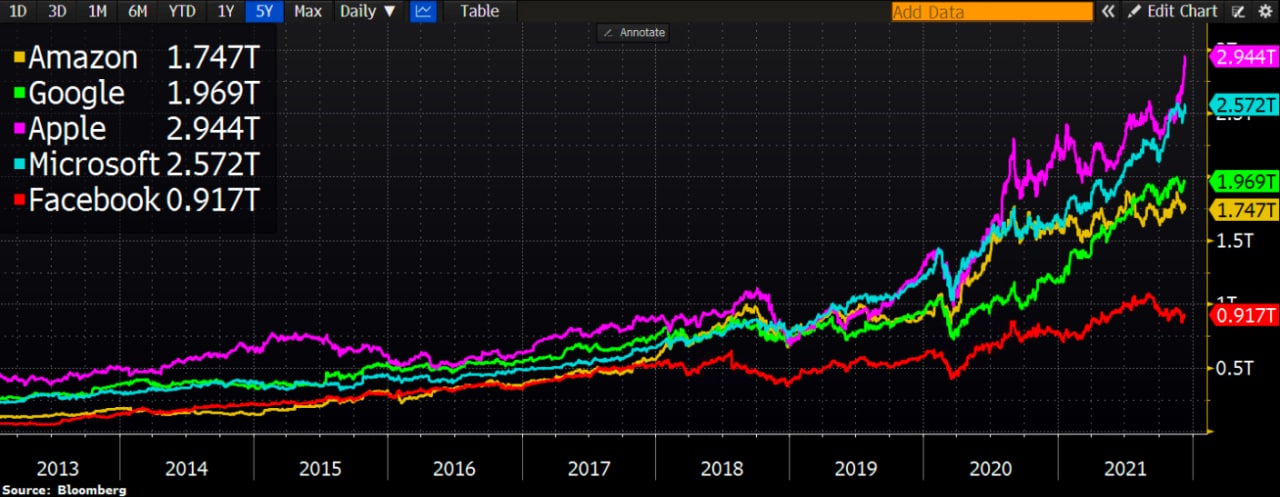Click the 1.5T y-axis label
This screenshot has width=1280, height=497.
click(1233, 240)
